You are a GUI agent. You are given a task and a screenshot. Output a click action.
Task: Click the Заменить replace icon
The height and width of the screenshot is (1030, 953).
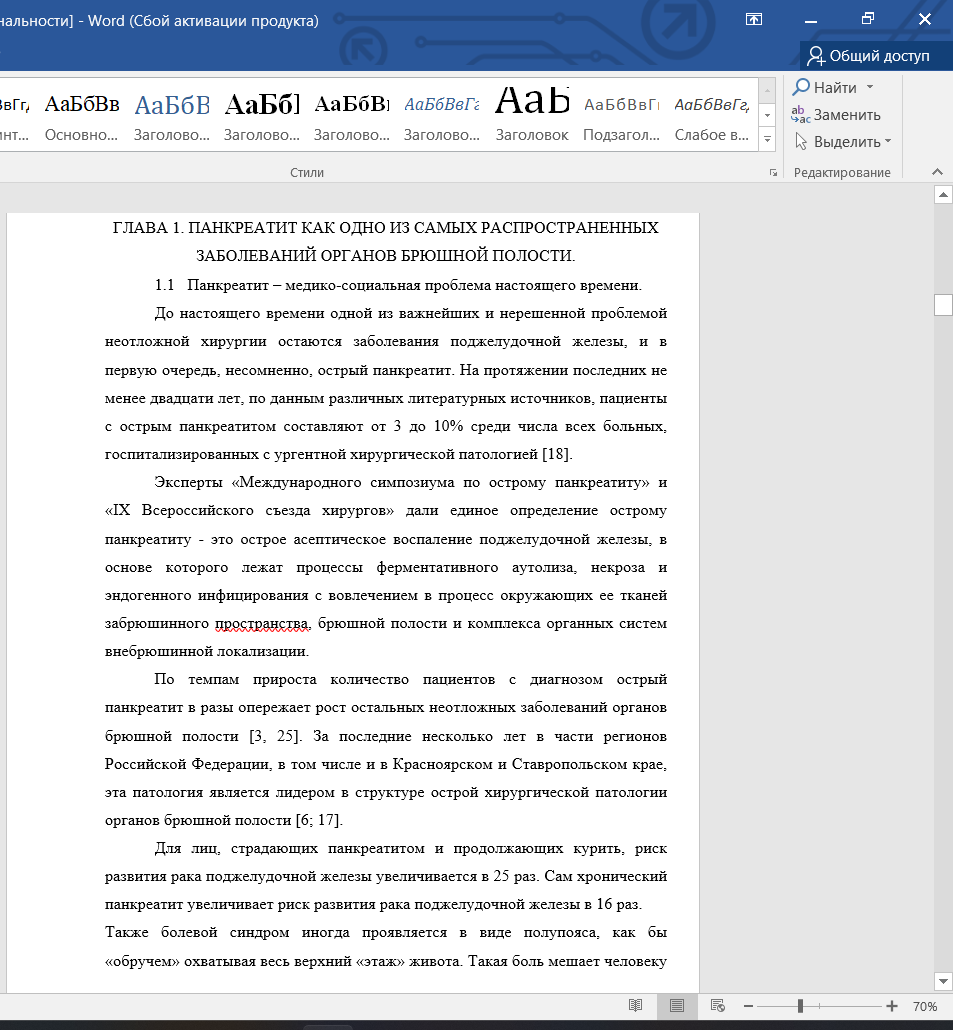[801, 114]
